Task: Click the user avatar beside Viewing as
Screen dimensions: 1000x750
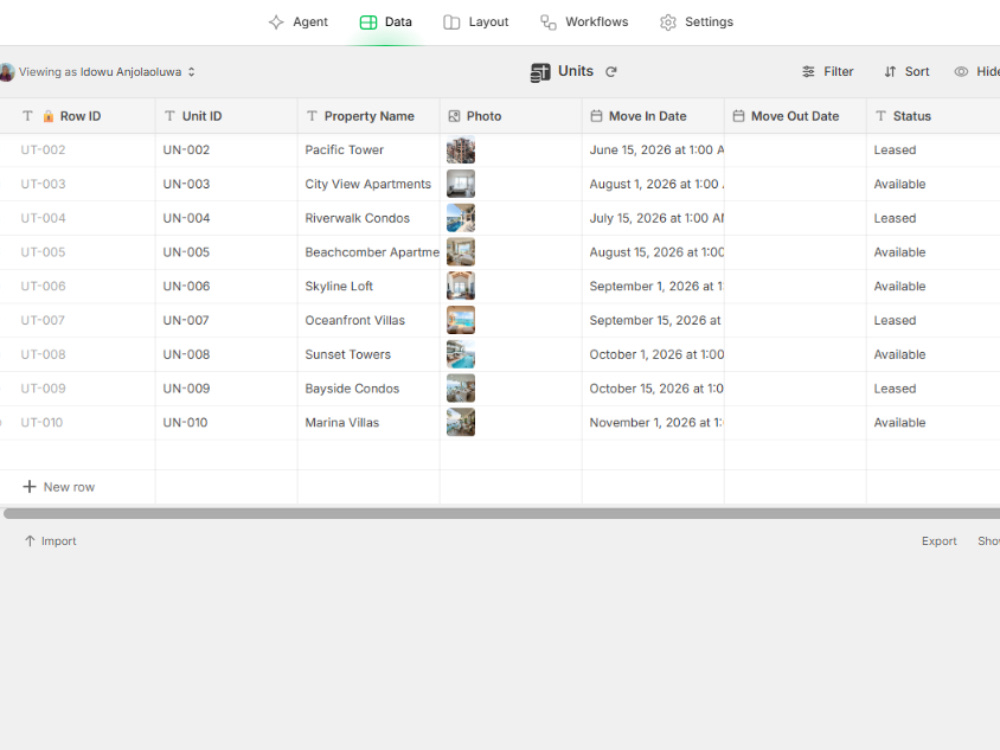Action: (6, 72)
